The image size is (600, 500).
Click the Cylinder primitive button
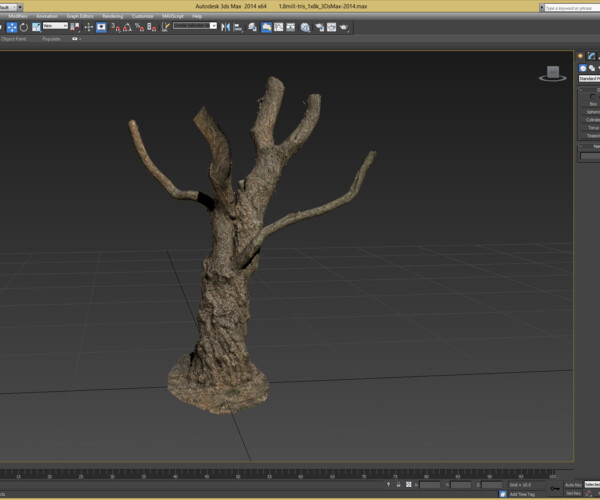pos(591,120)
